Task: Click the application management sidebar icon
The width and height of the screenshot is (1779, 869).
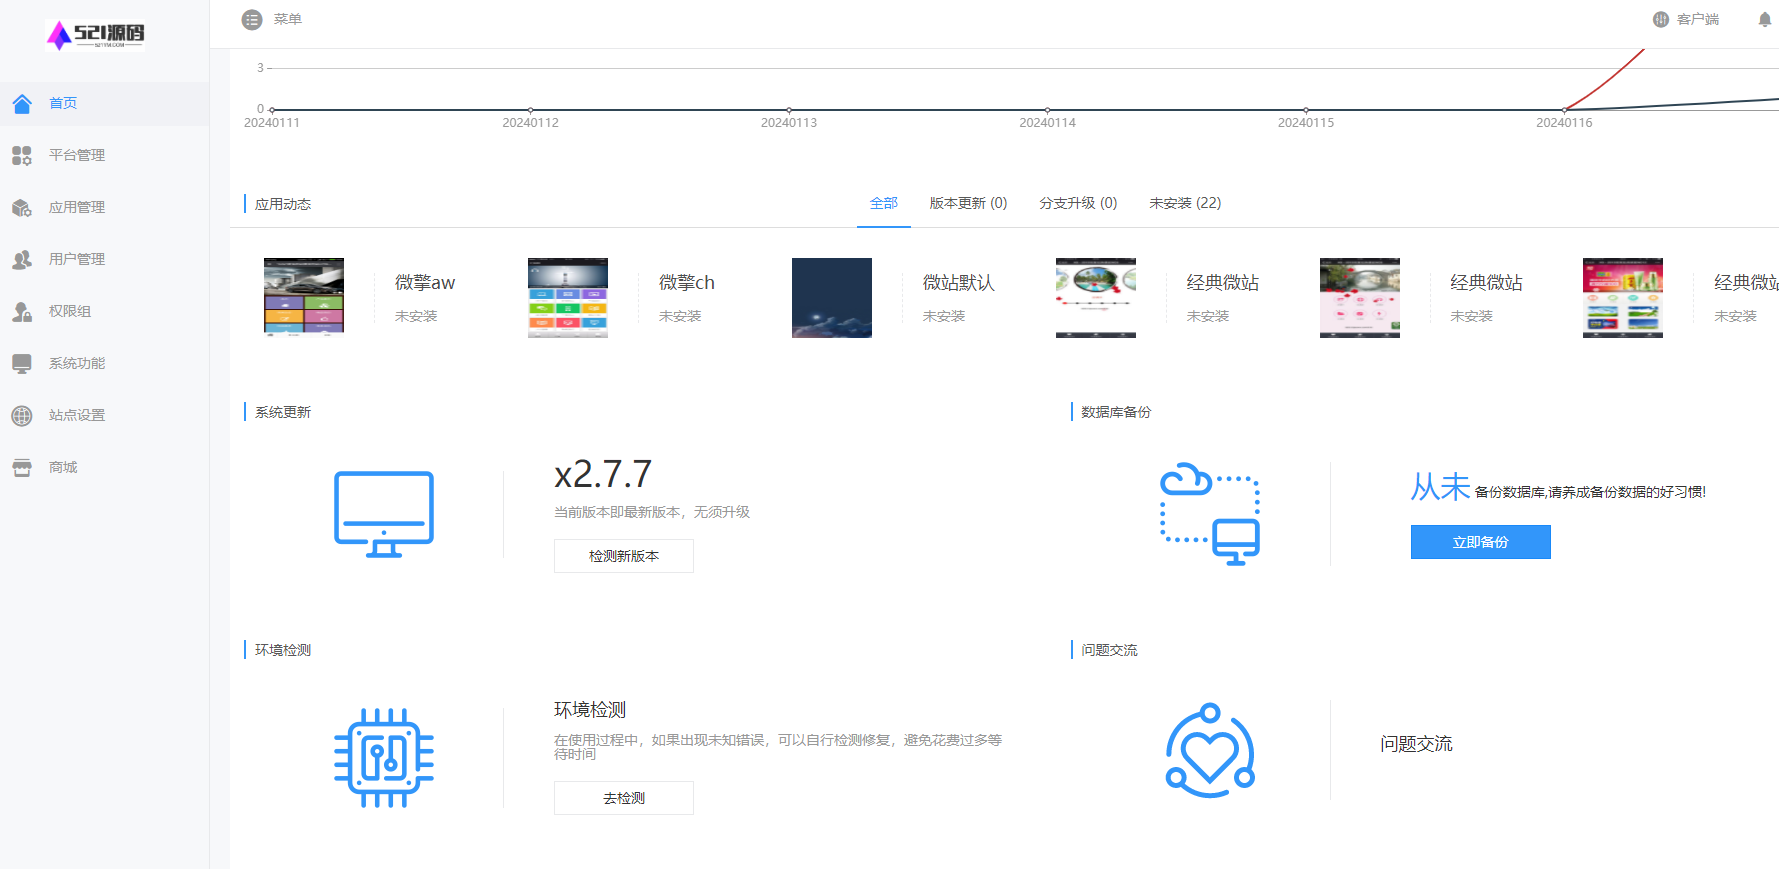Action: pos(22,207)
